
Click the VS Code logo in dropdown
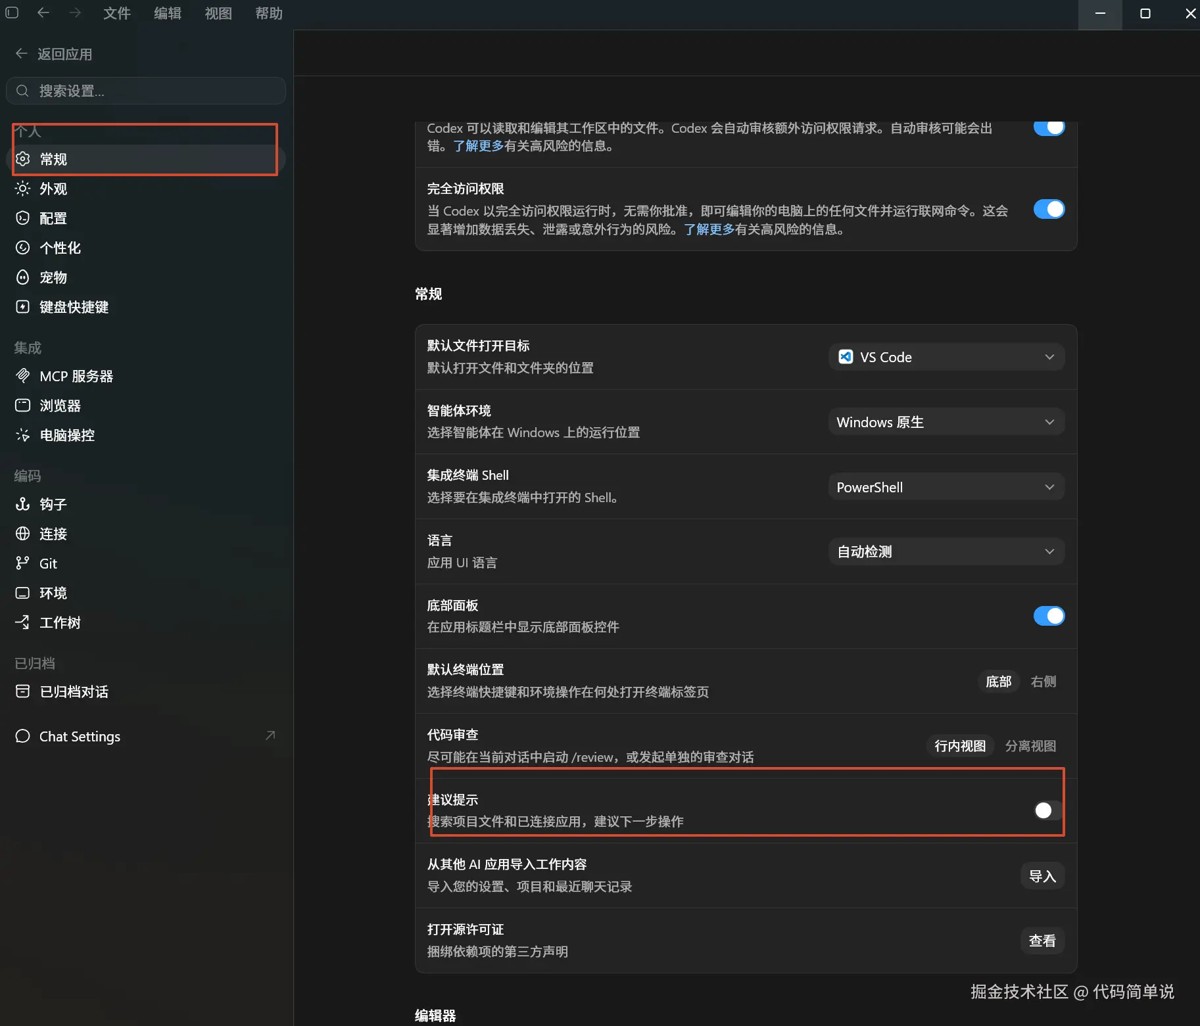coord(846,357)
